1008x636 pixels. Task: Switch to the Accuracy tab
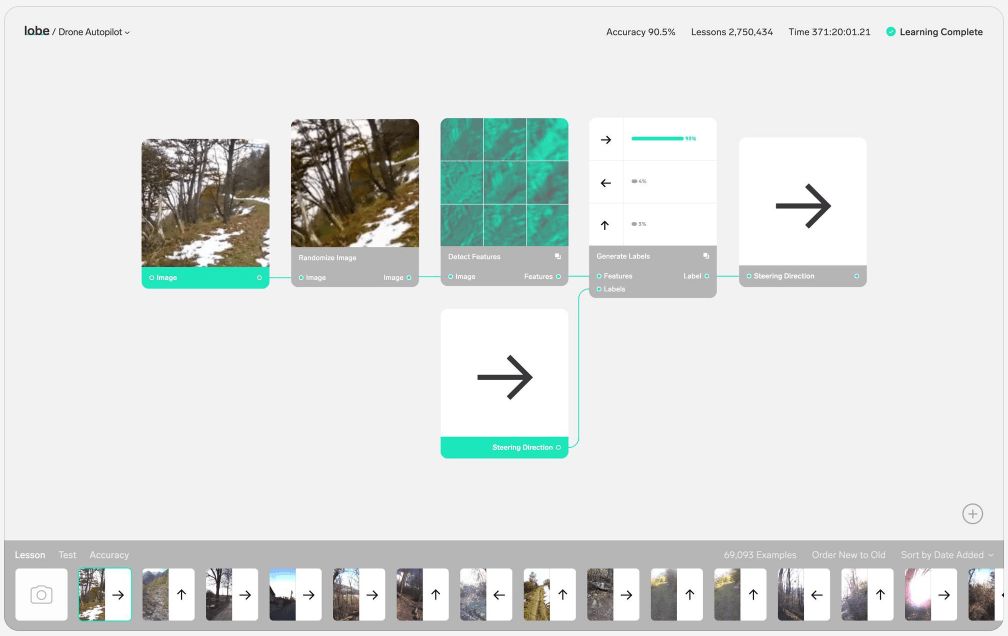click(x=109, y=555)
